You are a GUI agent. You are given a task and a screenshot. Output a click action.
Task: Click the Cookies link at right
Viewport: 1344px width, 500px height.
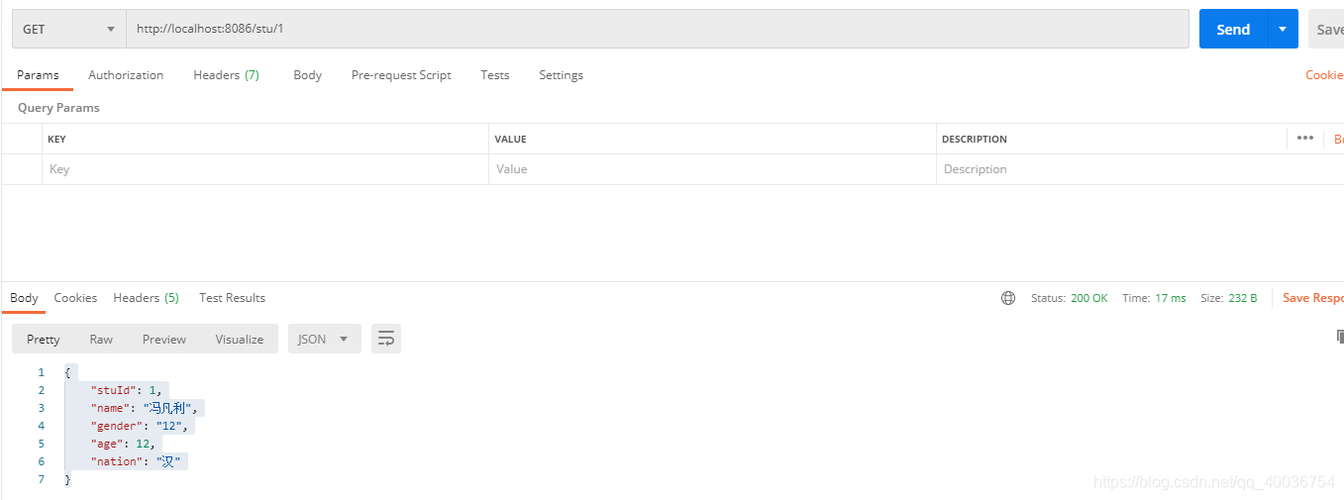tap(1324, 75)
